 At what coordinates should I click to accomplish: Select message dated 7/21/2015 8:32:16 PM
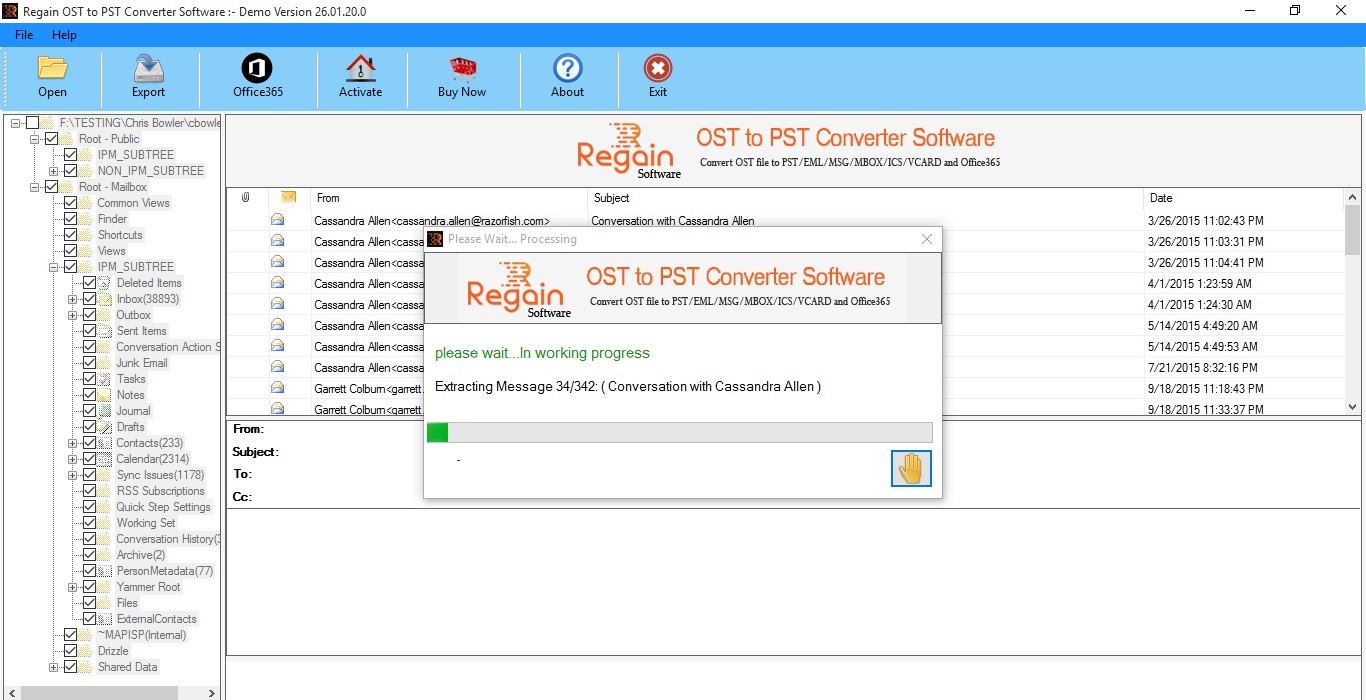[x=786, y=367]
